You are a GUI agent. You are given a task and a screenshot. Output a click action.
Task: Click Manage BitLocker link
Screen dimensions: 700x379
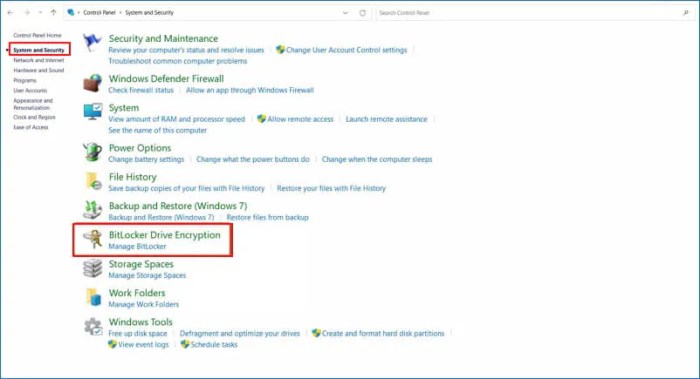(x=137, y=246)
